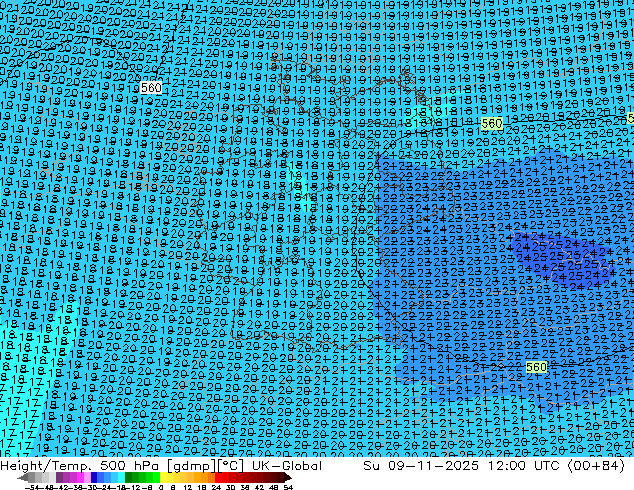Screen dimensions: 634x490
Task: Click the magenta legend swatch near -36
Action: coord(80,478)
